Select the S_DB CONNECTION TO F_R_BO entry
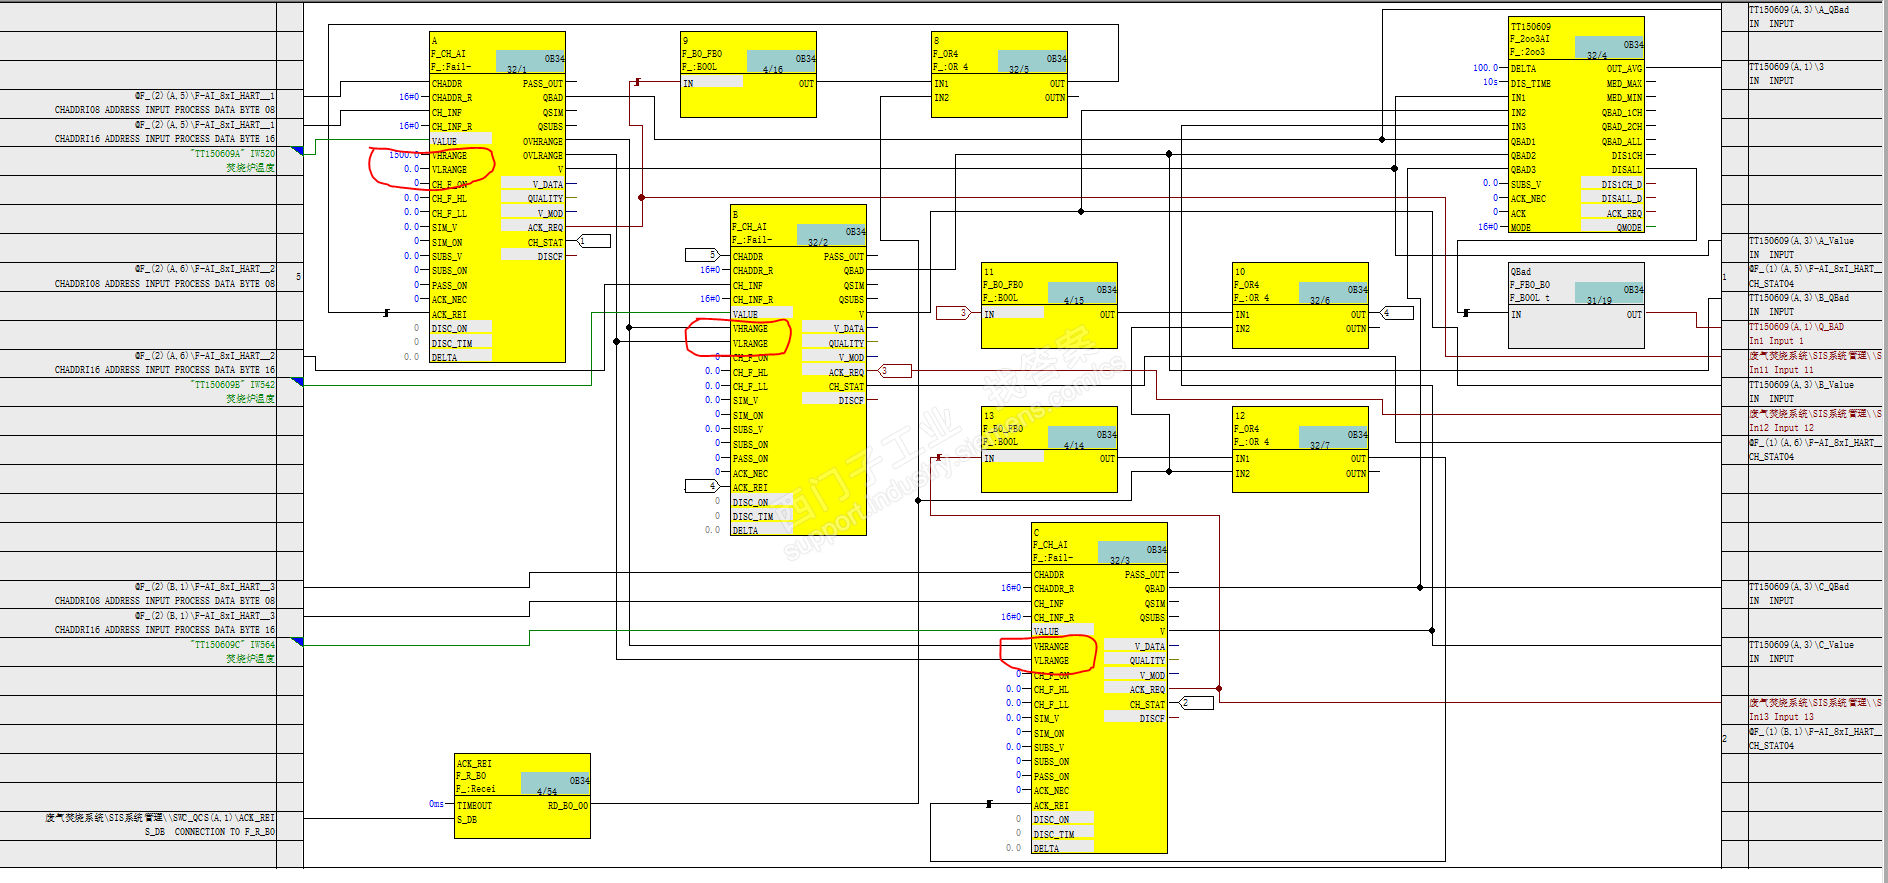1888x883 pixels. 210,832
